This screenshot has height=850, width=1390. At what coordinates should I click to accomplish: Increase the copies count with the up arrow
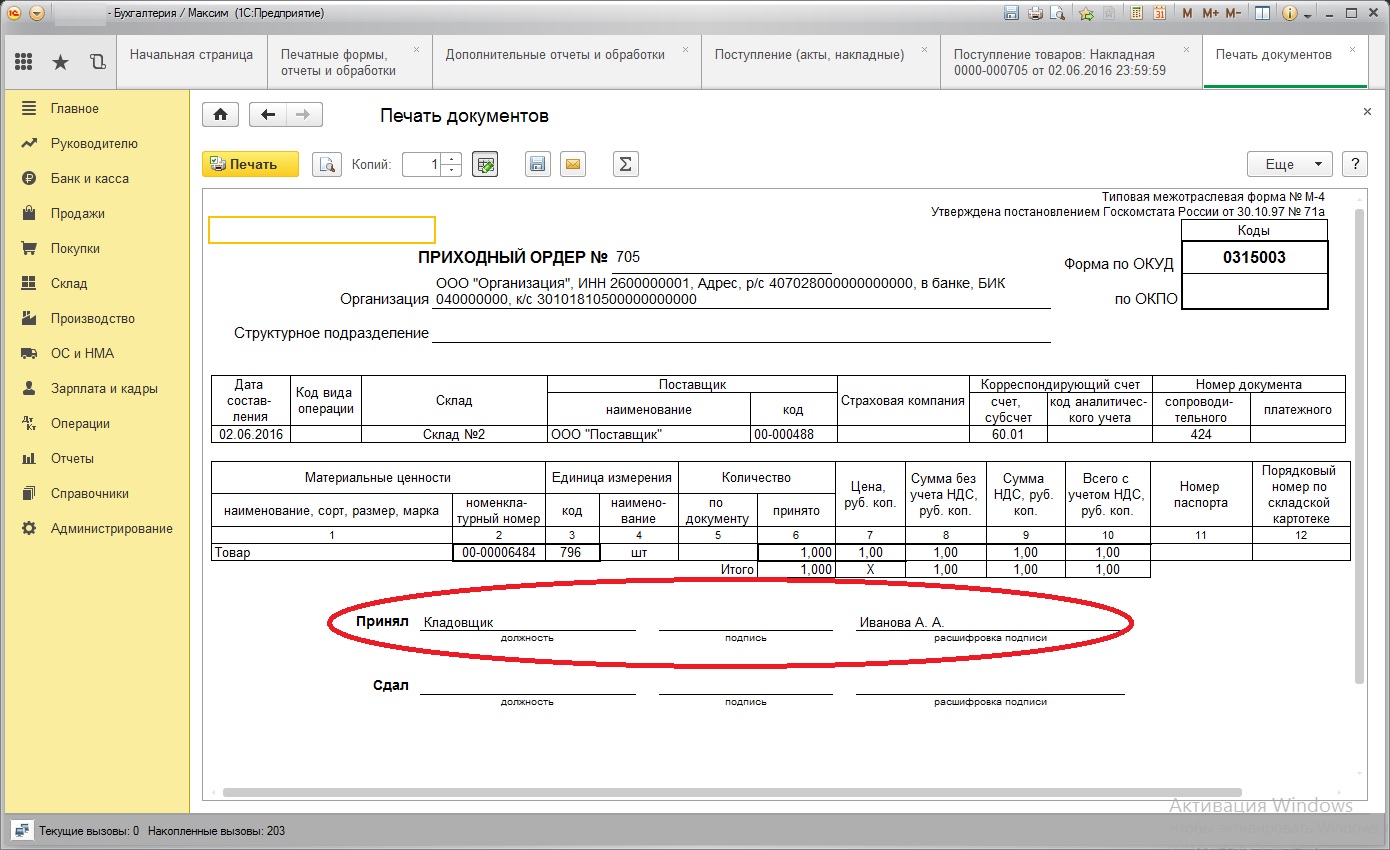click(452, 159)
